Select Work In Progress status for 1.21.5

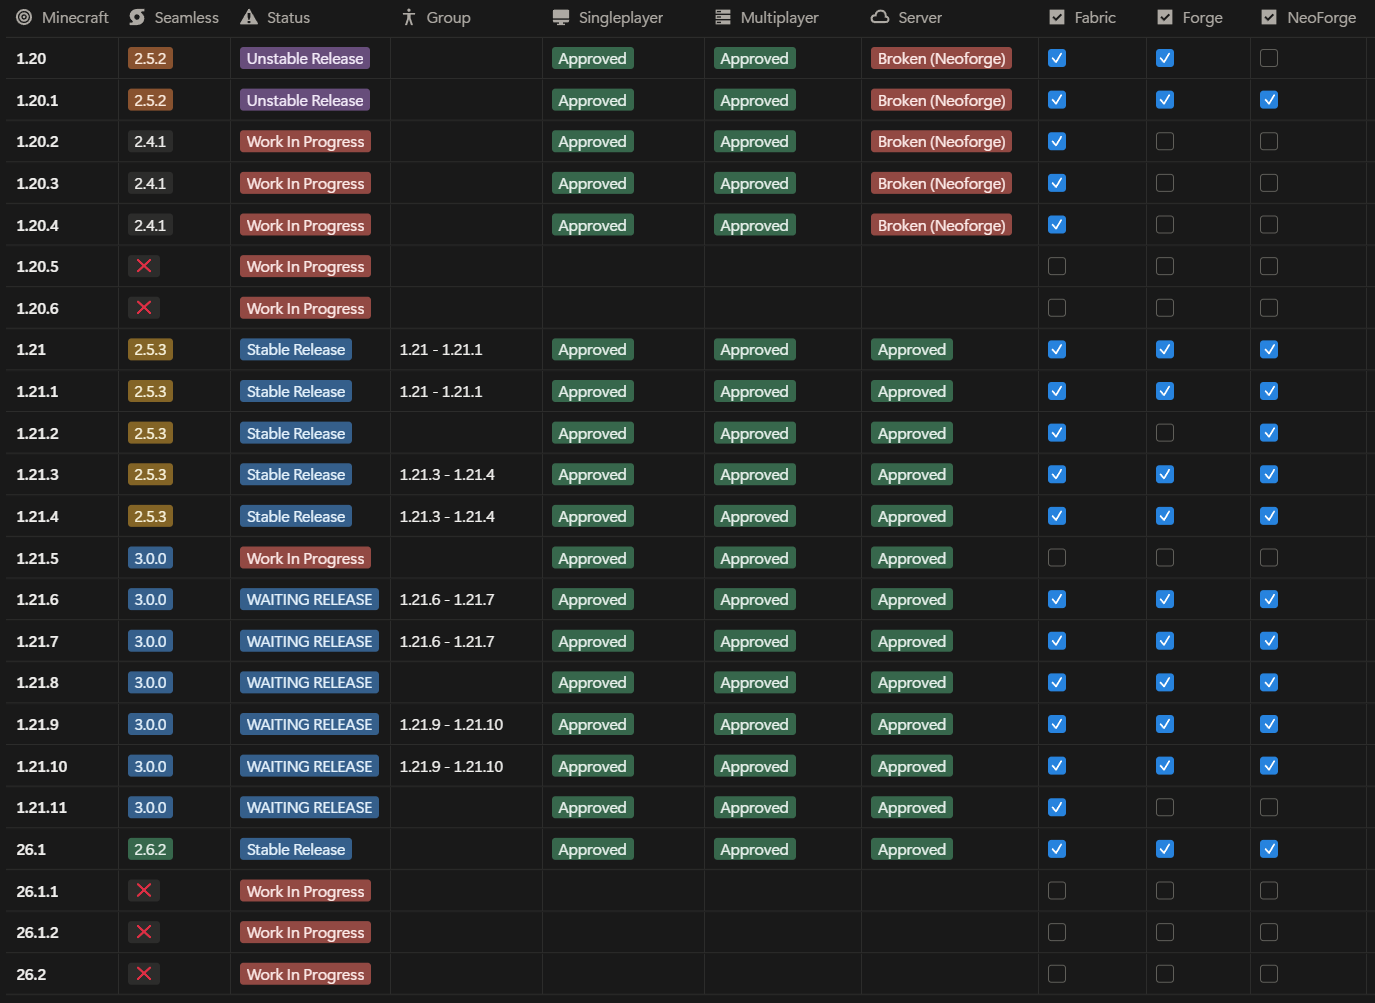(305, 558)
